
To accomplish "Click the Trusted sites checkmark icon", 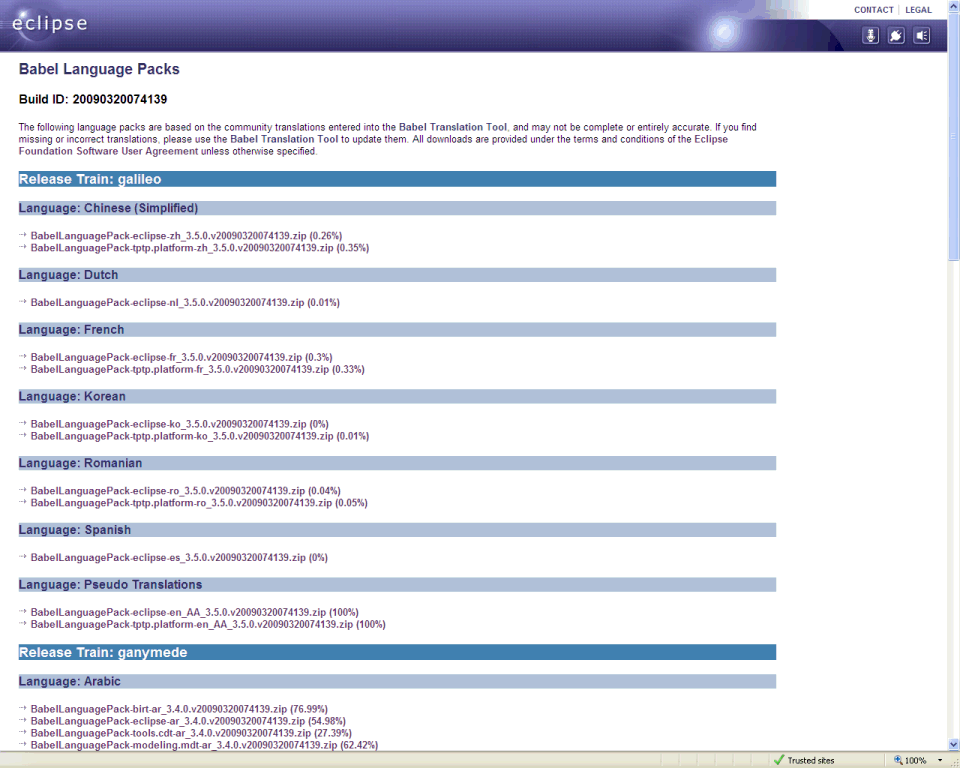I will [x=779, y=760].
